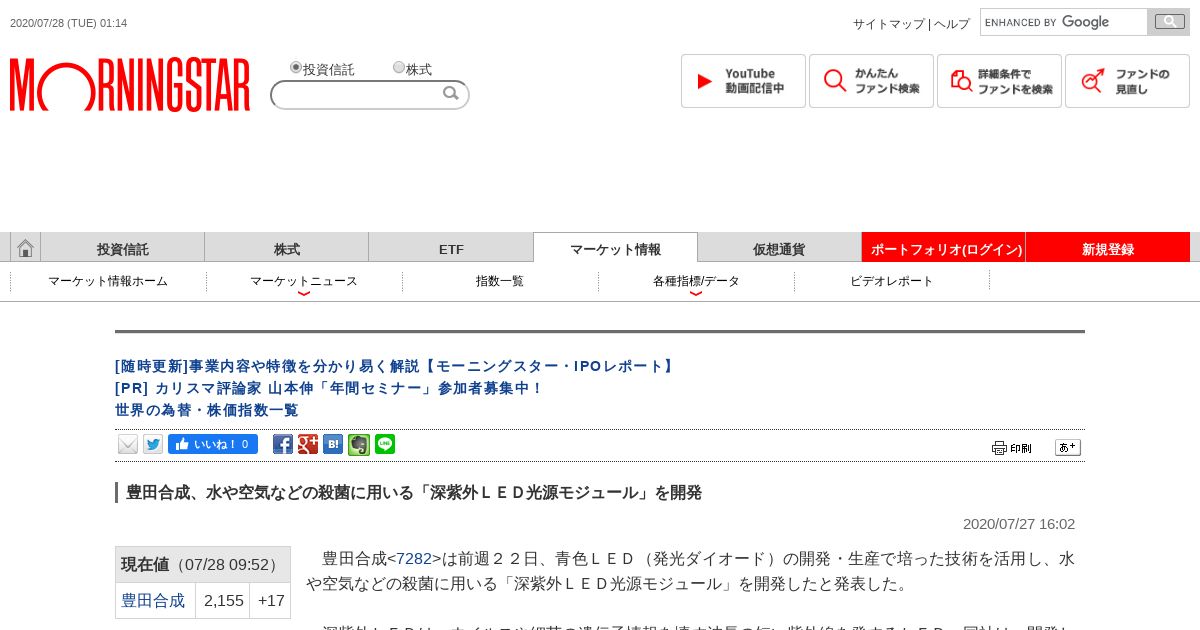The height and width of the screenshot is (630, 1200).
Task: Click the 現在値 table header
Action: click(203, 565)
